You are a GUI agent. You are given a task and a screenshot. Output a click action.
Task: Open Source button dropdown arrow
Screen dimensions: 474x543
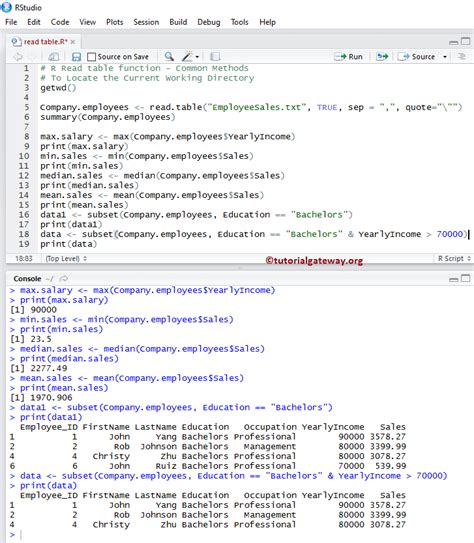445,57
